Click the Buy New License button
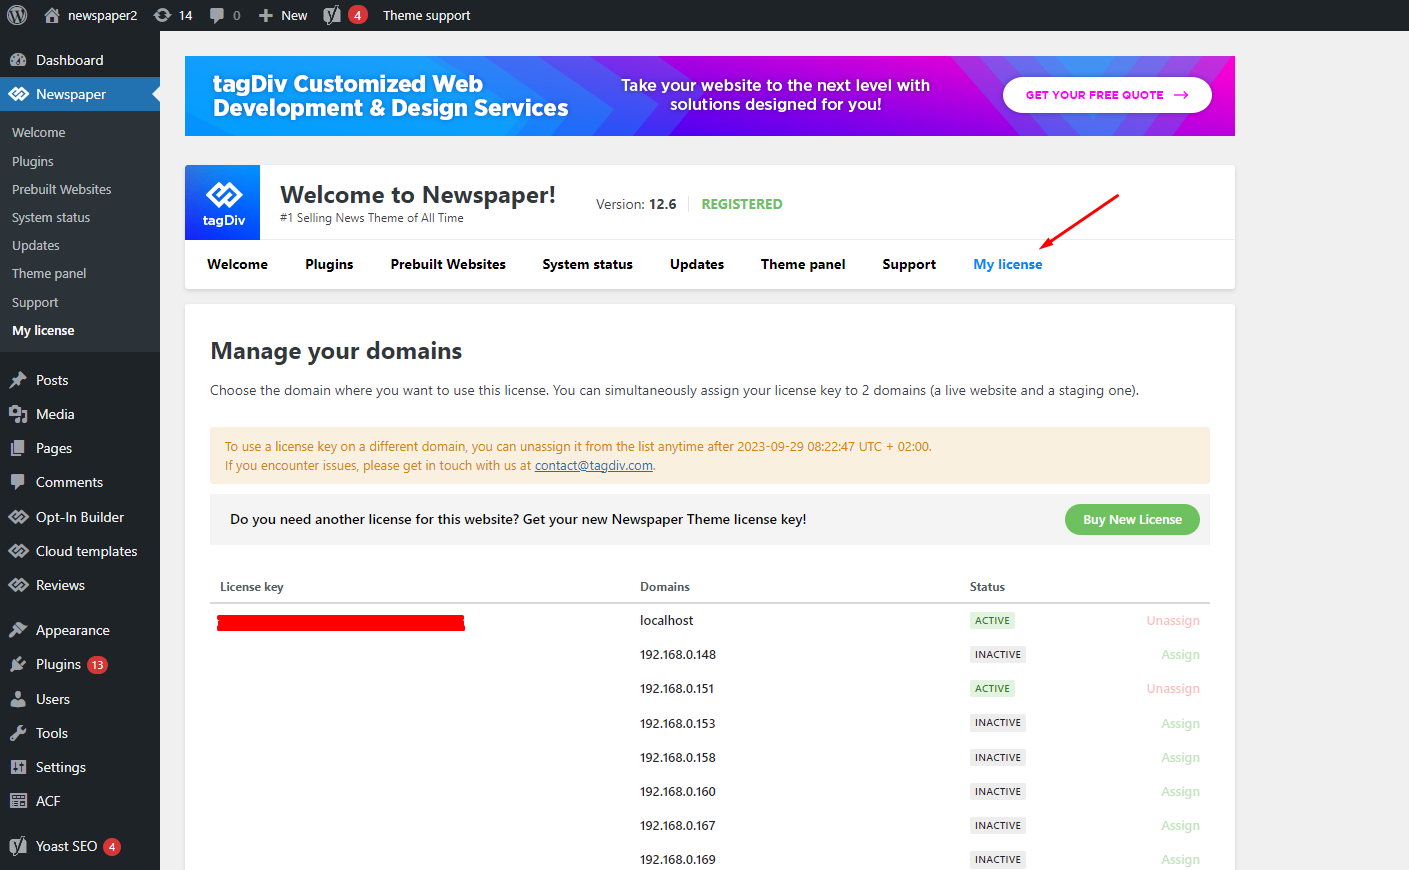Image resolution: width=1409 pixels, height=870 pixels. click(1132, 519)
